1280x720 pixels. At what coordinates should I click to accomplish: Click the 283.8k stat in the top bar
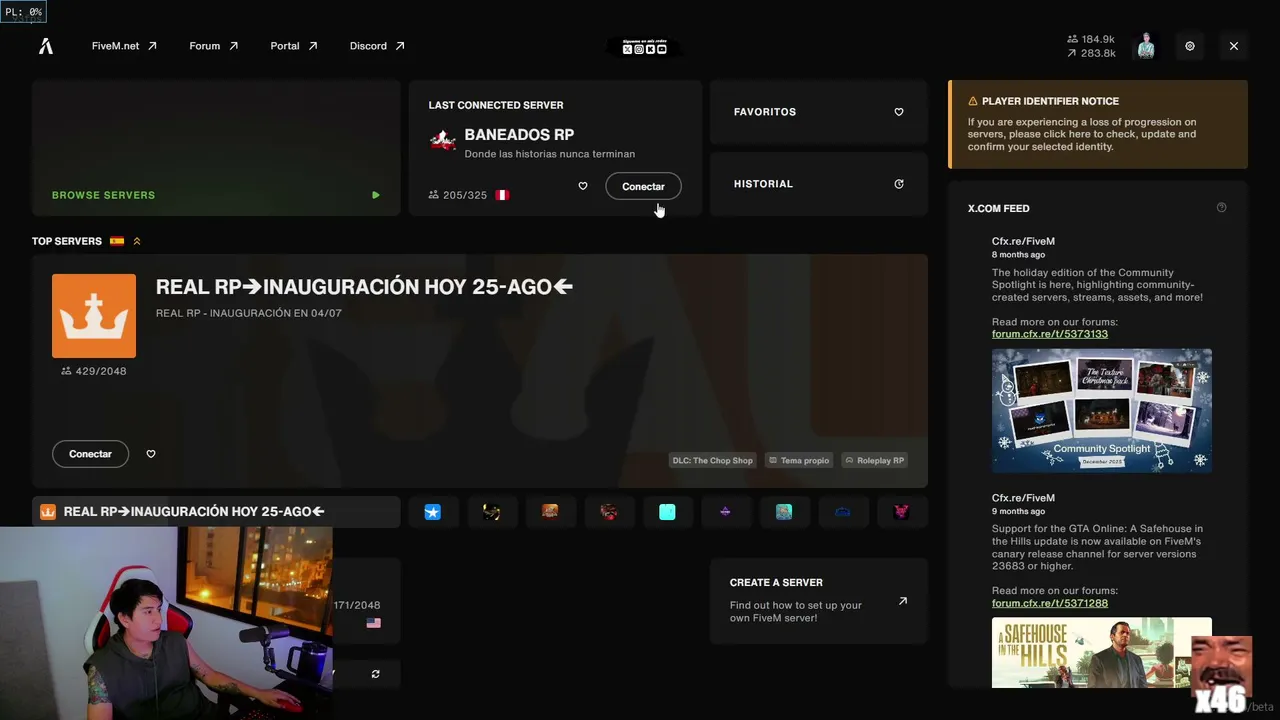tap(1091, 53)
